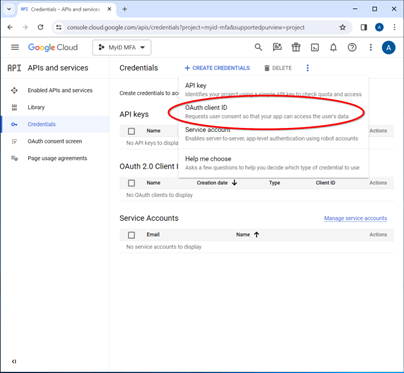Click the Delete button

pyautogui.click(x=278, y=68)
